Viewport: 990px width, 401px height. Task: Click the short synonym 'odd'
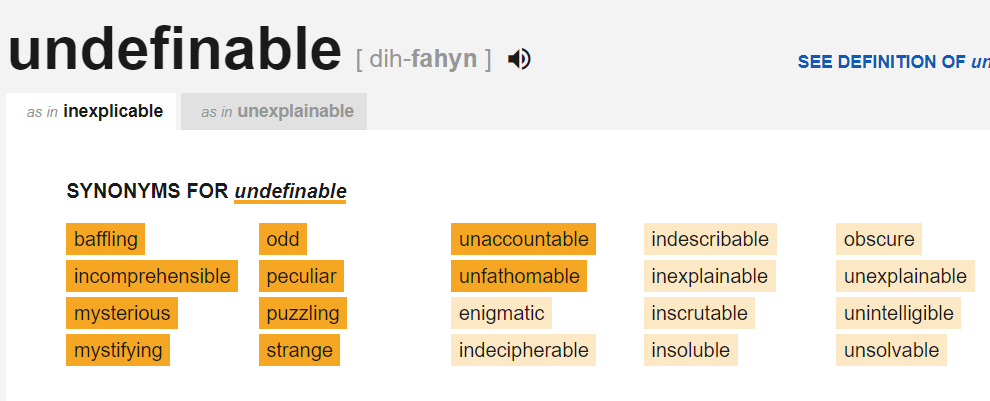point(283,240)
